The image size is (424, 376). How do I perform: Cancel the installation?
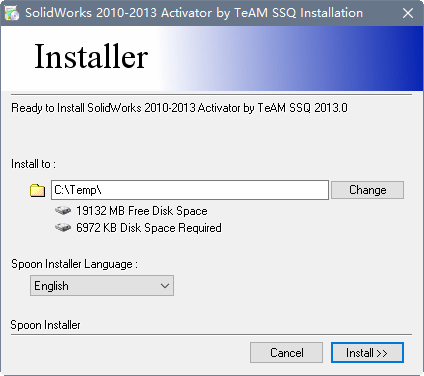[x=286, y=353]
